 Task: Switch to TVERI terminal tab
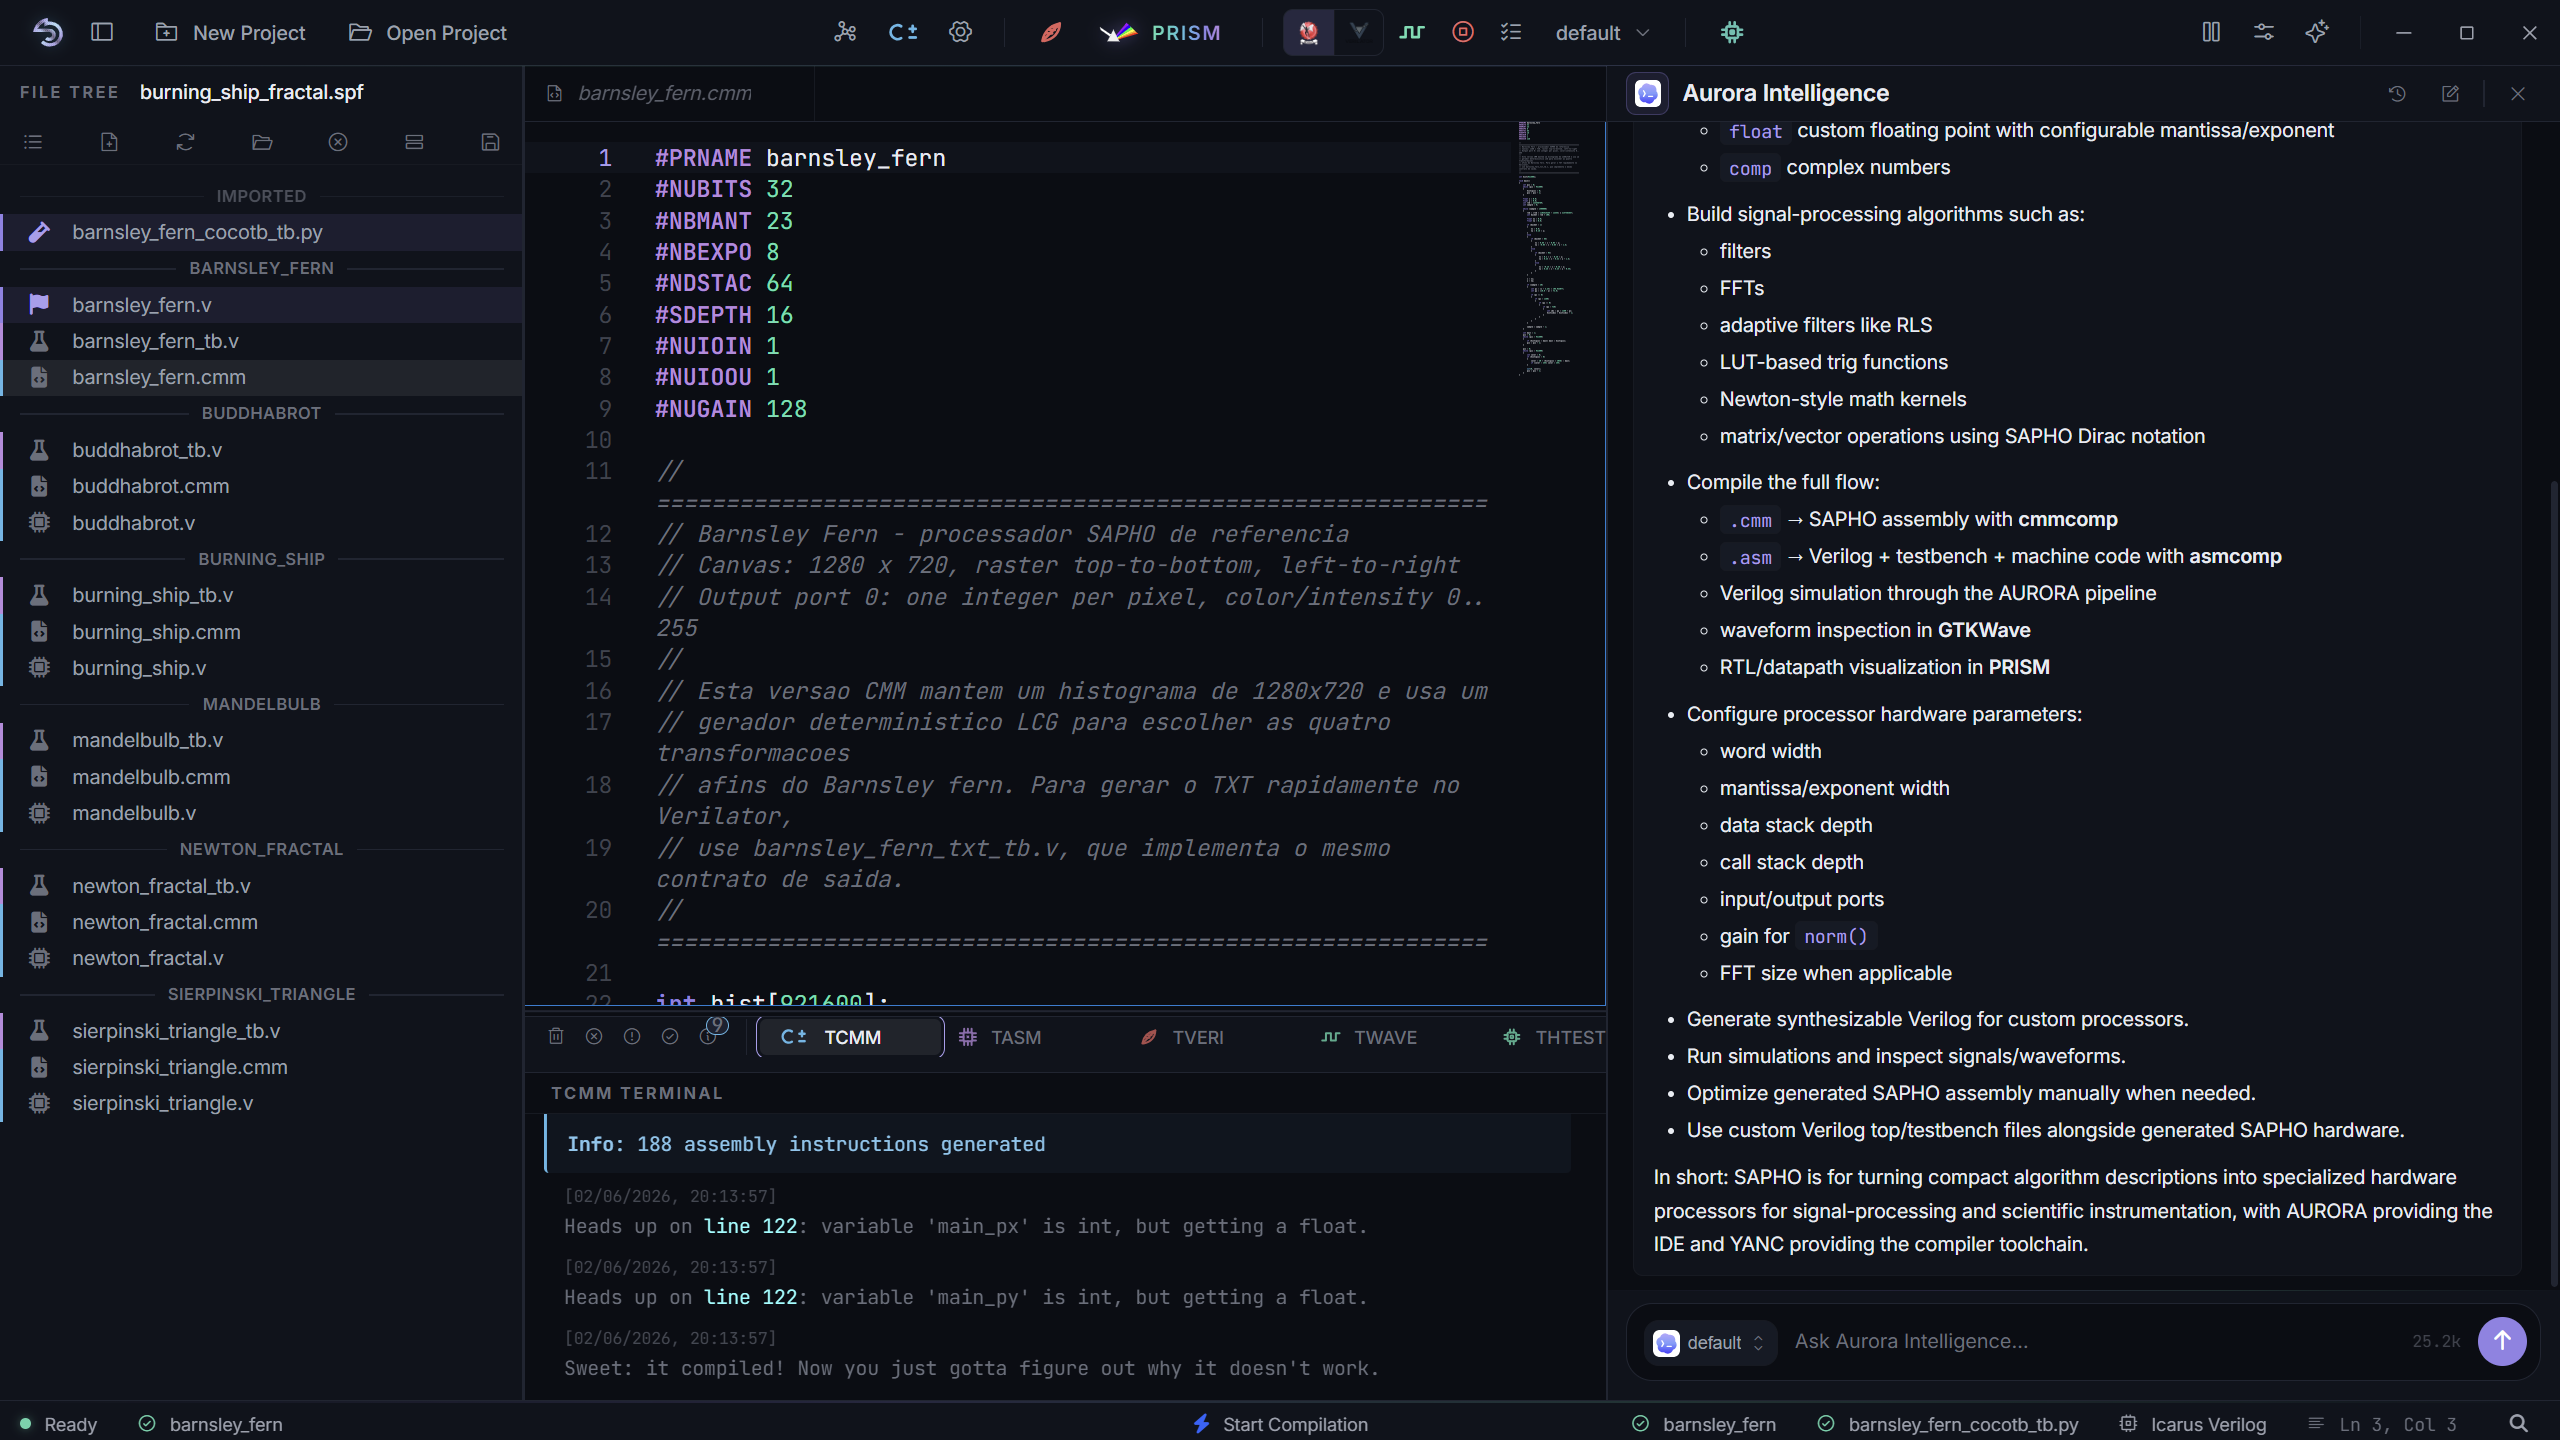tap(1183, 1037)
